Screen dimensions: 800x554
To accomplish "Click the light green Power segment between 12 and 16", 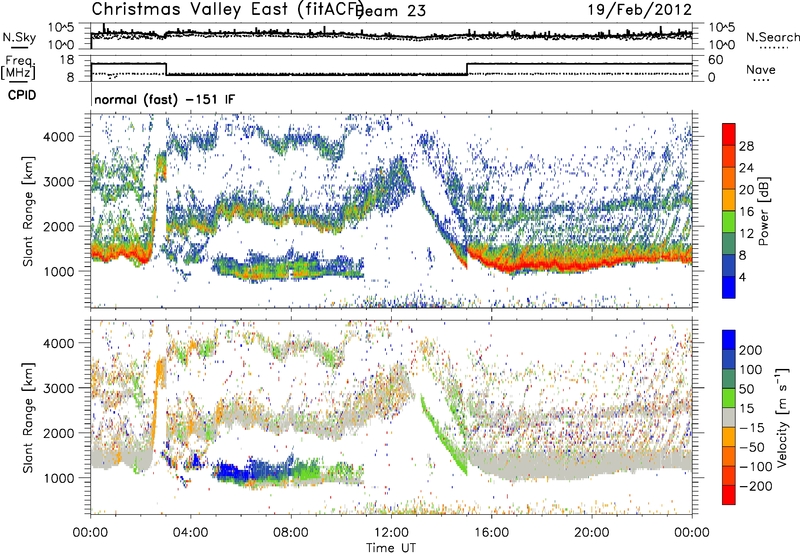I will click(729, 222).
